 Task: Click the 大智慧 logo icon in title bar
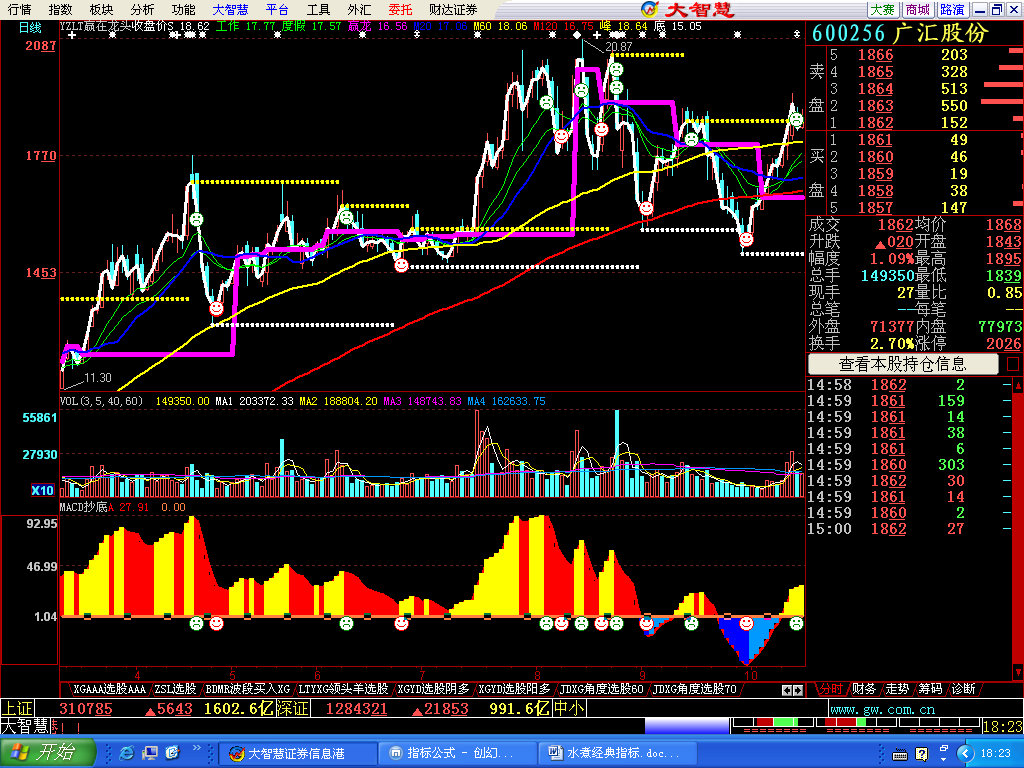click(x=649, y=9)
